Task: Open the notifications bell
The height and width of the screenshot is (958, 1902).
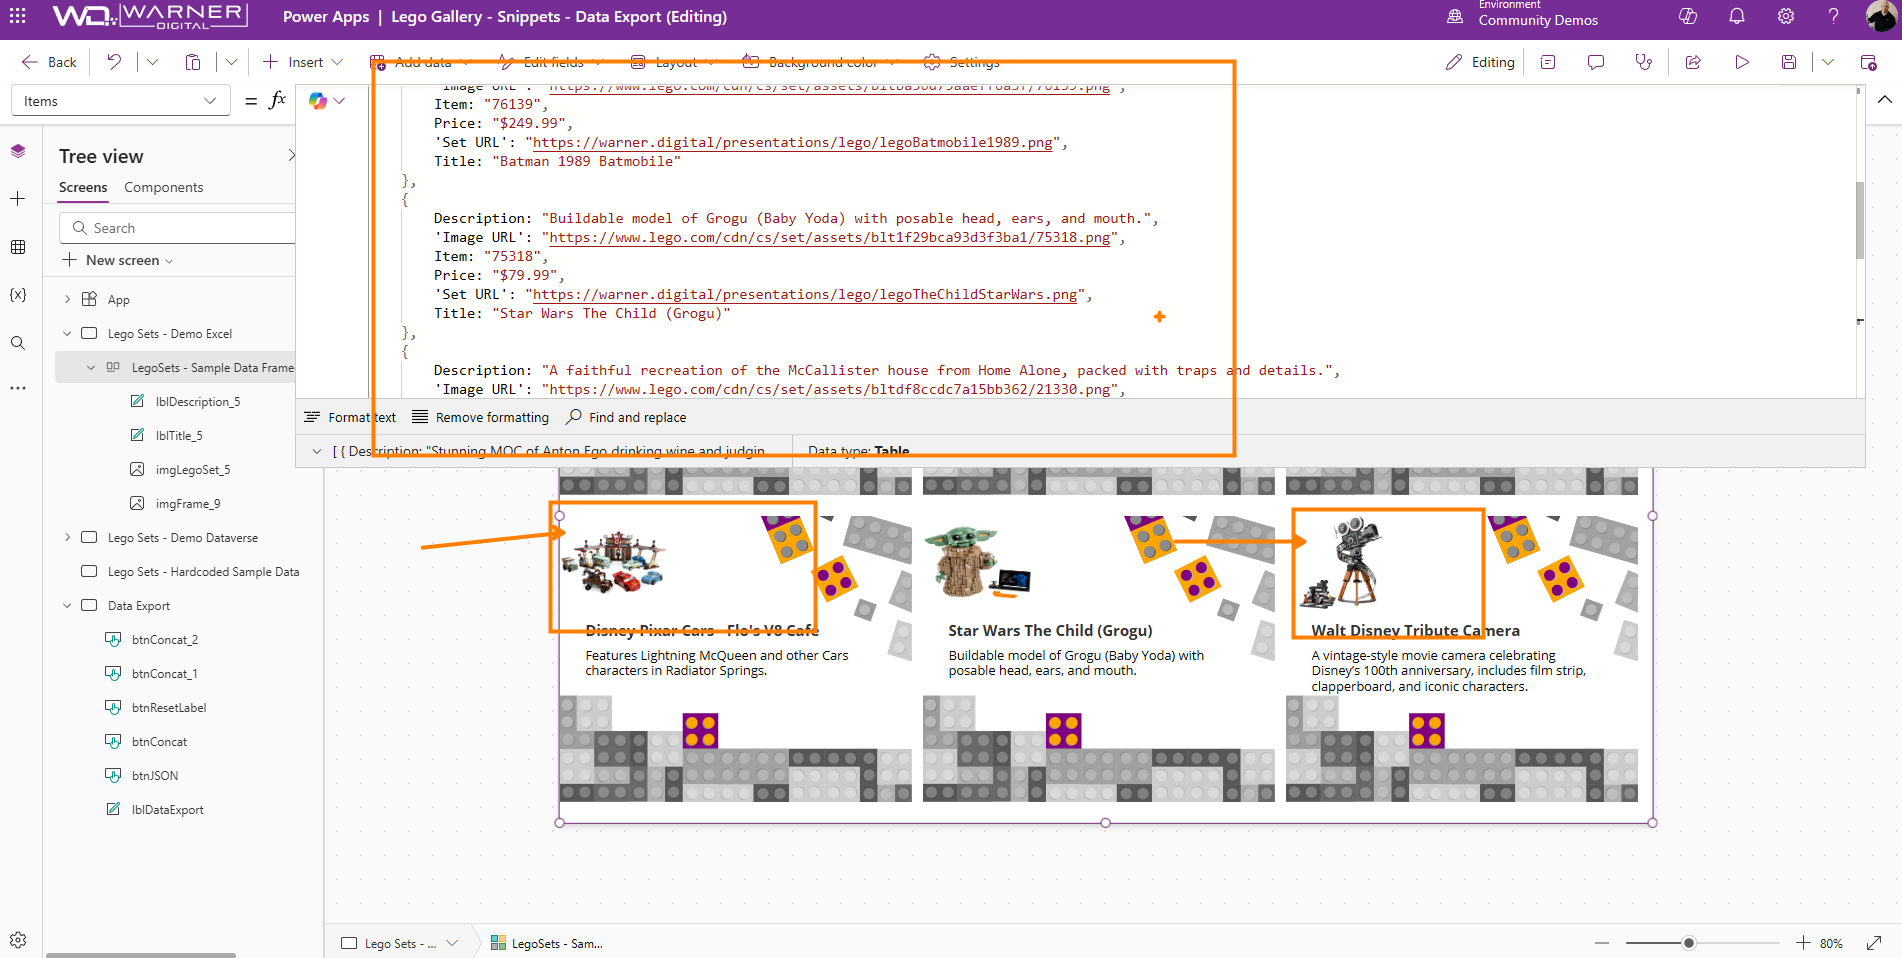Action: pyautogui.click(x=1737, y=16)
